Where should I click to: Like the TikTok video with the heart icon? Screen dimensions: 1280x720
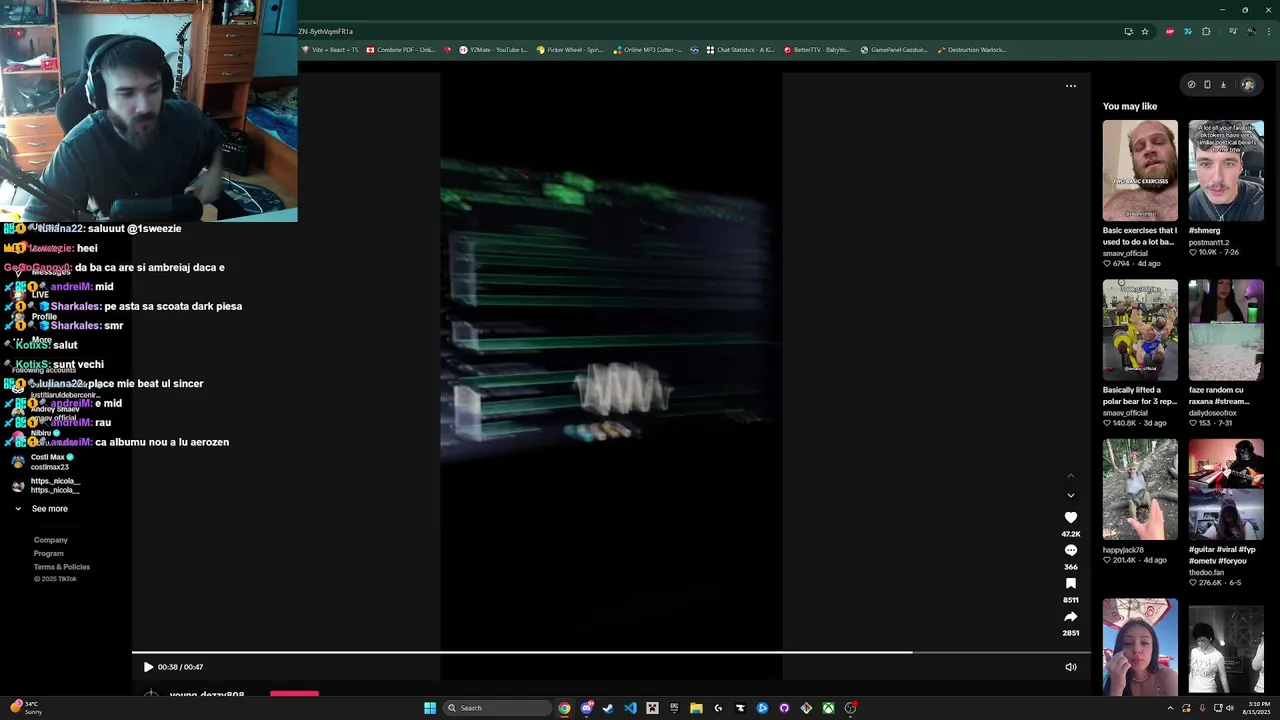coord(1070,517)
